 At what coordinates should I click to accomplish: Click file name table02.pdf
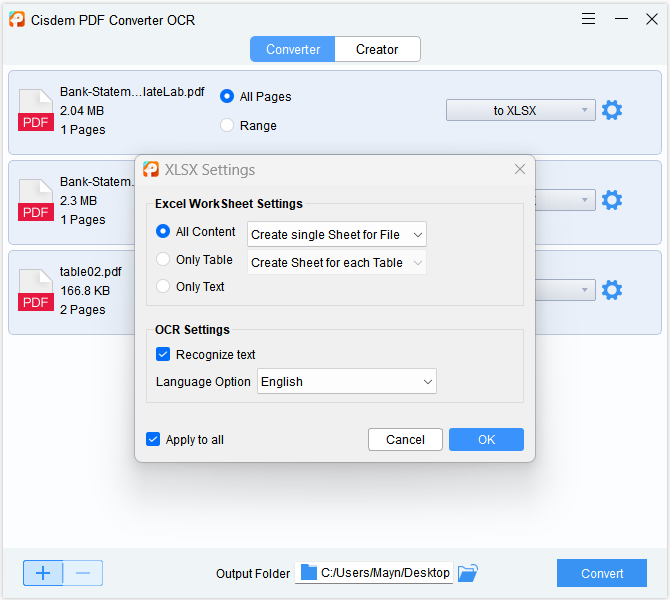(x=91, y=271)
